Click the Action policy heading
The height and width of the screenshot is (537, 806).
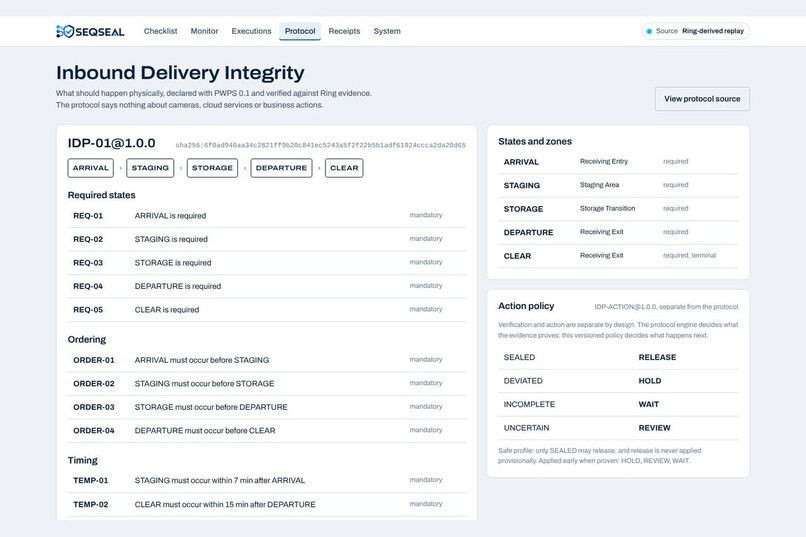click(526, 306)
